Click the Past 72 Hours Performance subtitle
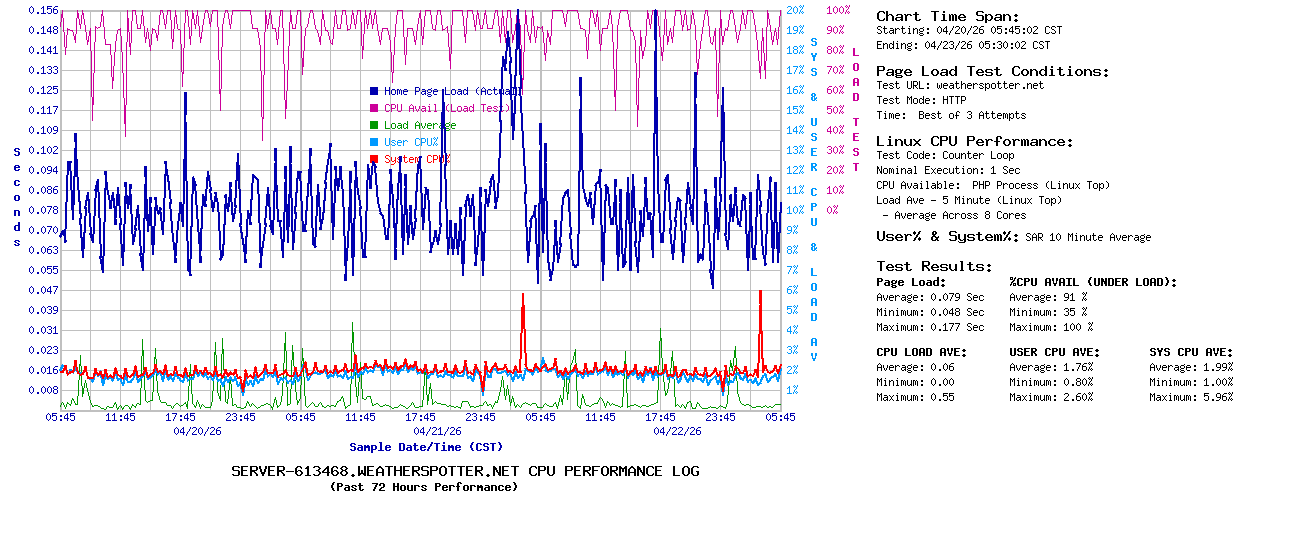 tap(424, 487)
